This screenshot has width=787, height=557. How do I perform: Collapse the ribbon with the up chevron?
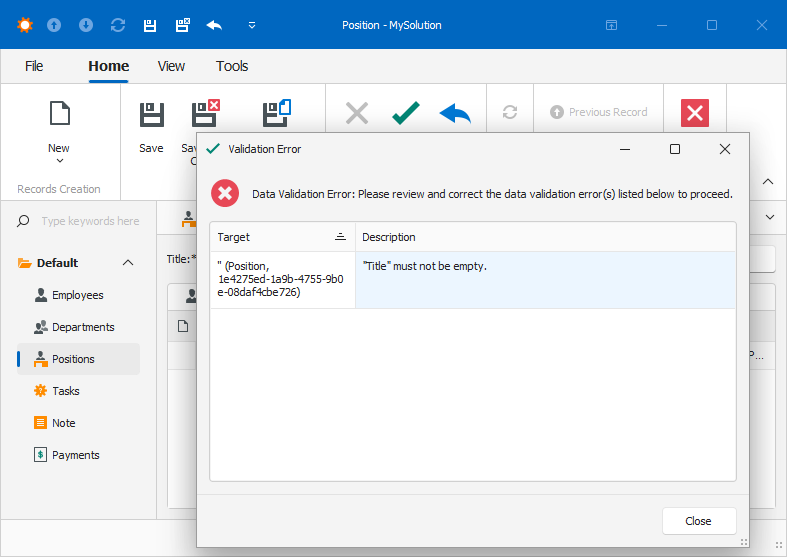click(768, 182)
